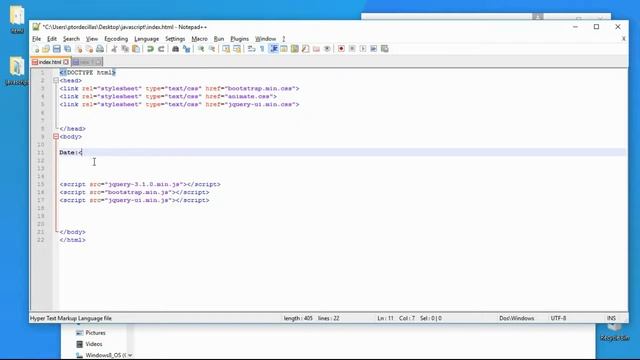Click the Print toolbar icon
Screen dimensions: 640x360
(x=100, y=49)
